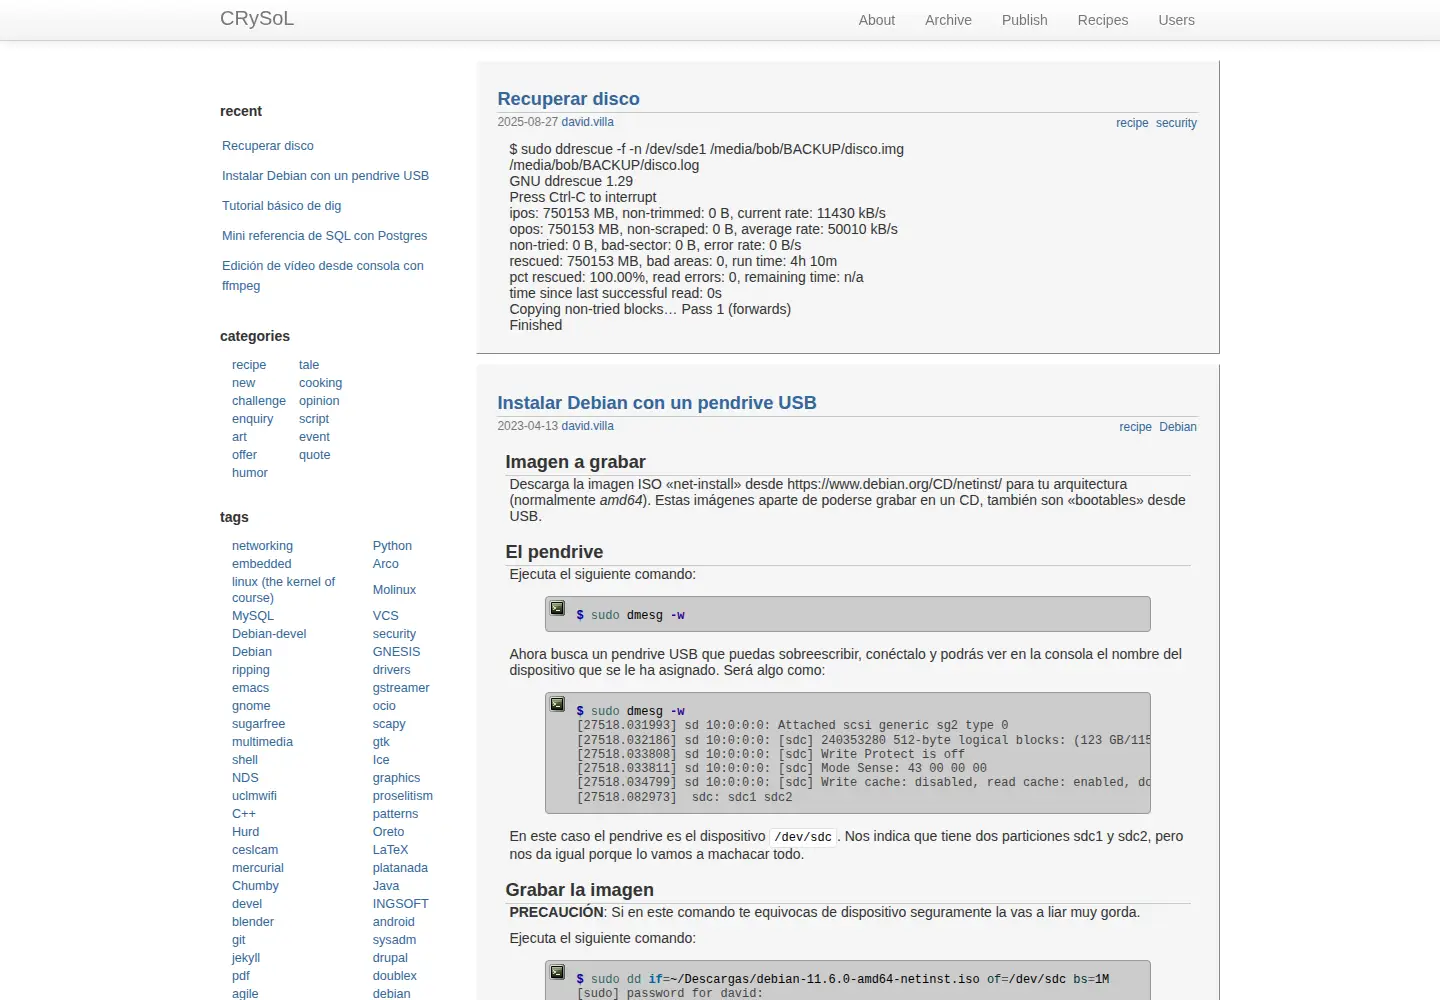Viewport: 1440px width, 1000px height.
Task: Click the terminal icon in the sudo dd code block
Action: coord(558,972)
